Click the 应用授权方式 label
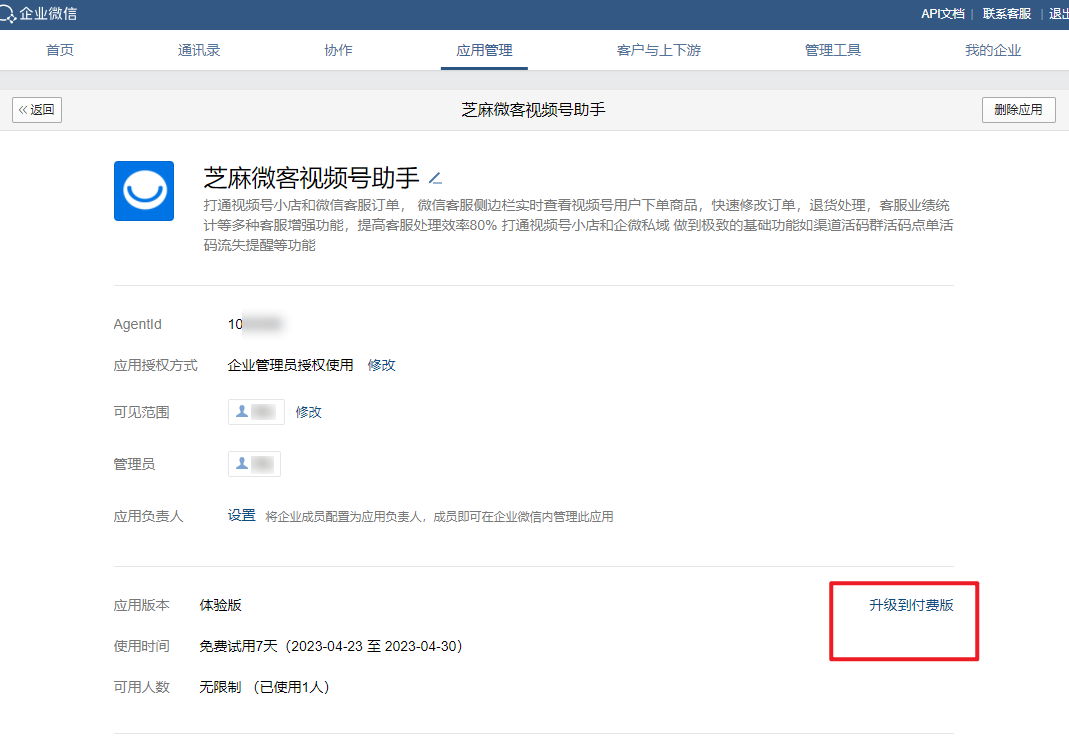Screen dimensions: 1069x737 (155, 365)
